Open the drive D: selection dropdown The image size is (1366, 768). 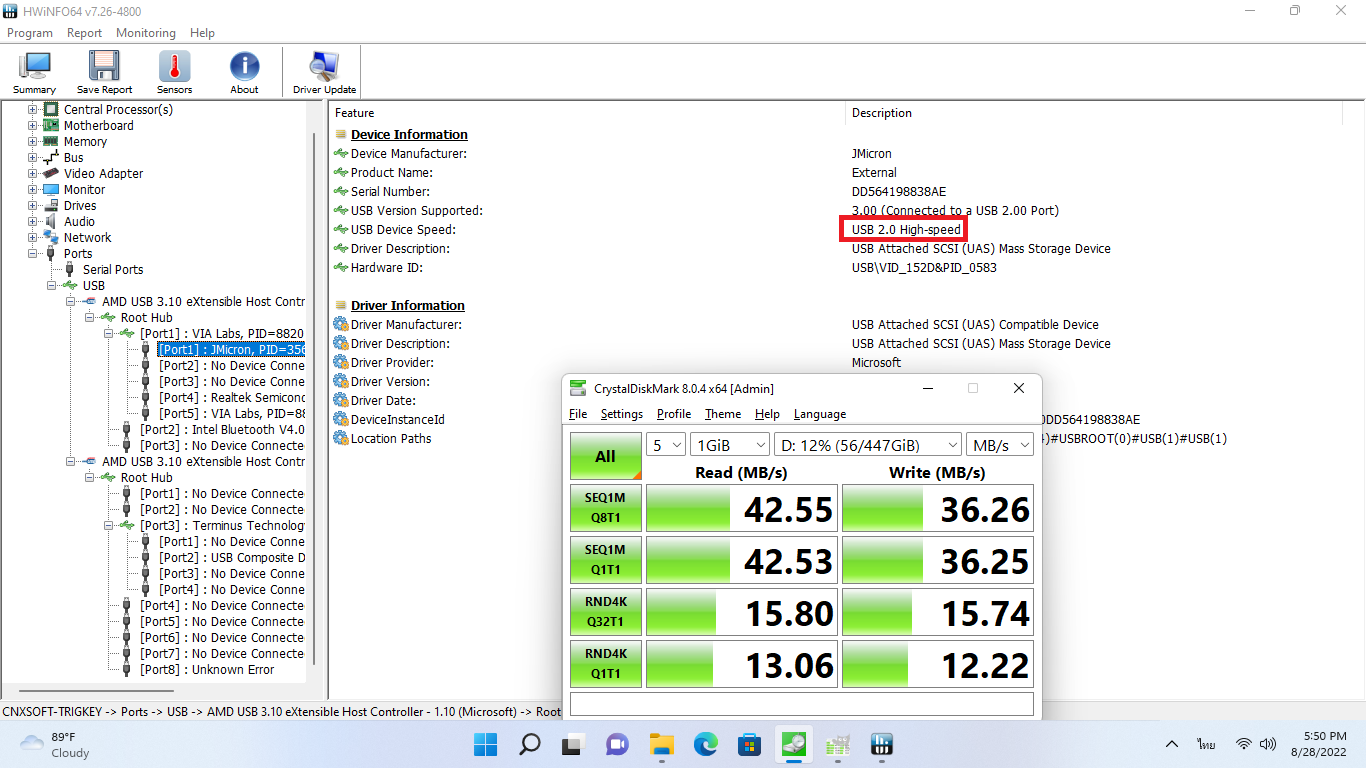tap(868, 445)
